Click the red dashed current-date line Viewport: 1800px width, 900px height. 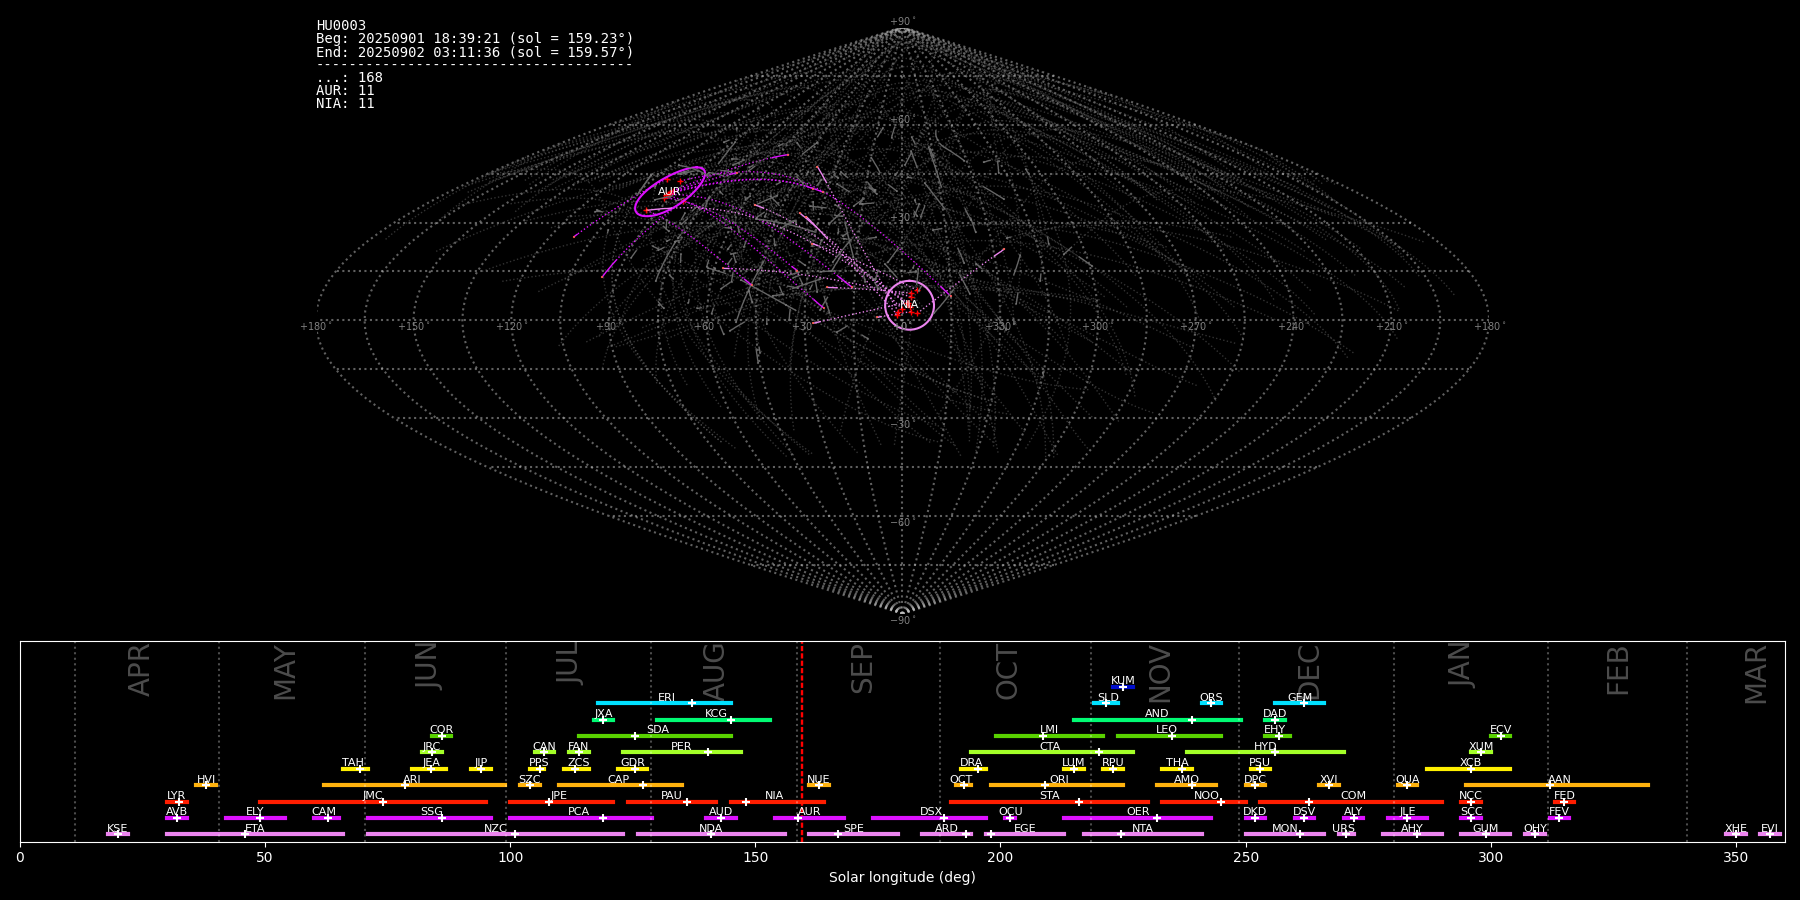801,741
